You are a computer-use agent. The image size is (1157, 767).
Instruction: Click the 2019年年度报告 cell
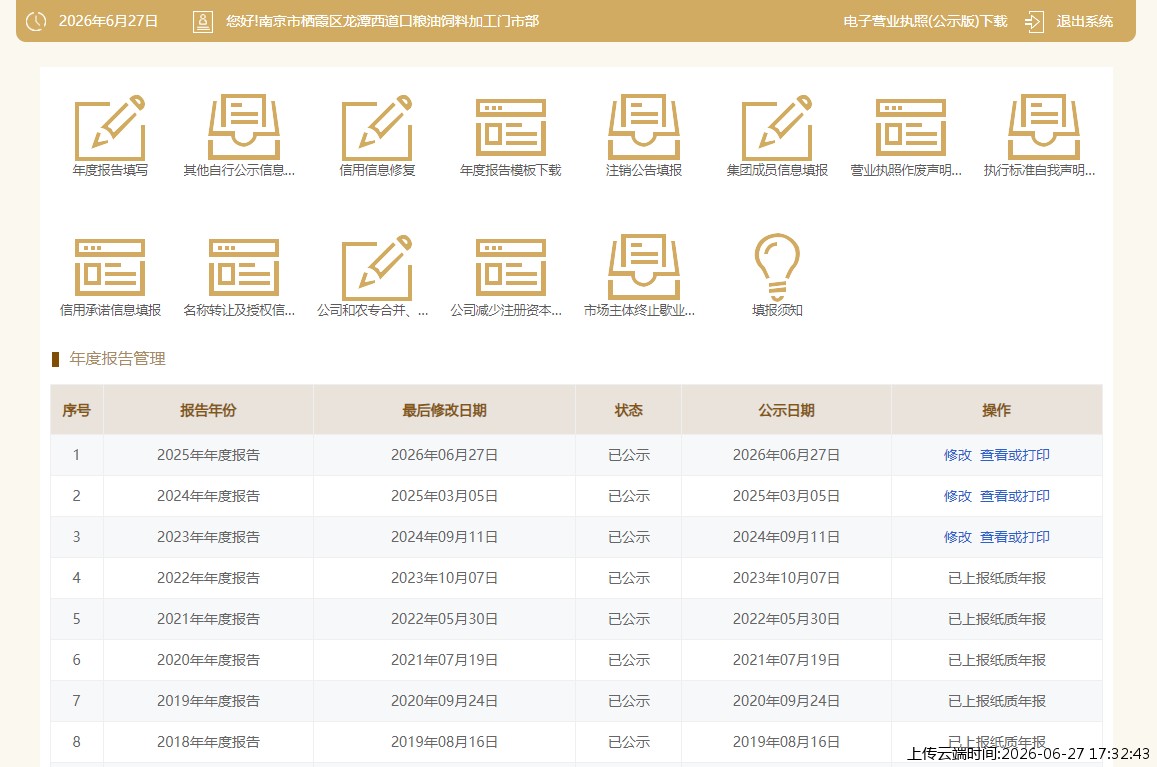click(208, 701)
